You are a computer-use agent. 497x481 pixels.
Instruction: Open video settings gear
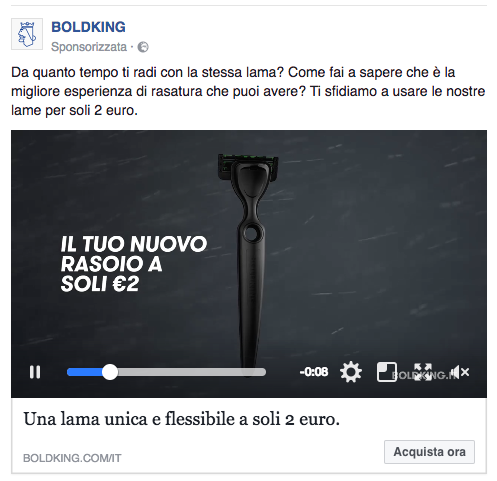(351, 372)
